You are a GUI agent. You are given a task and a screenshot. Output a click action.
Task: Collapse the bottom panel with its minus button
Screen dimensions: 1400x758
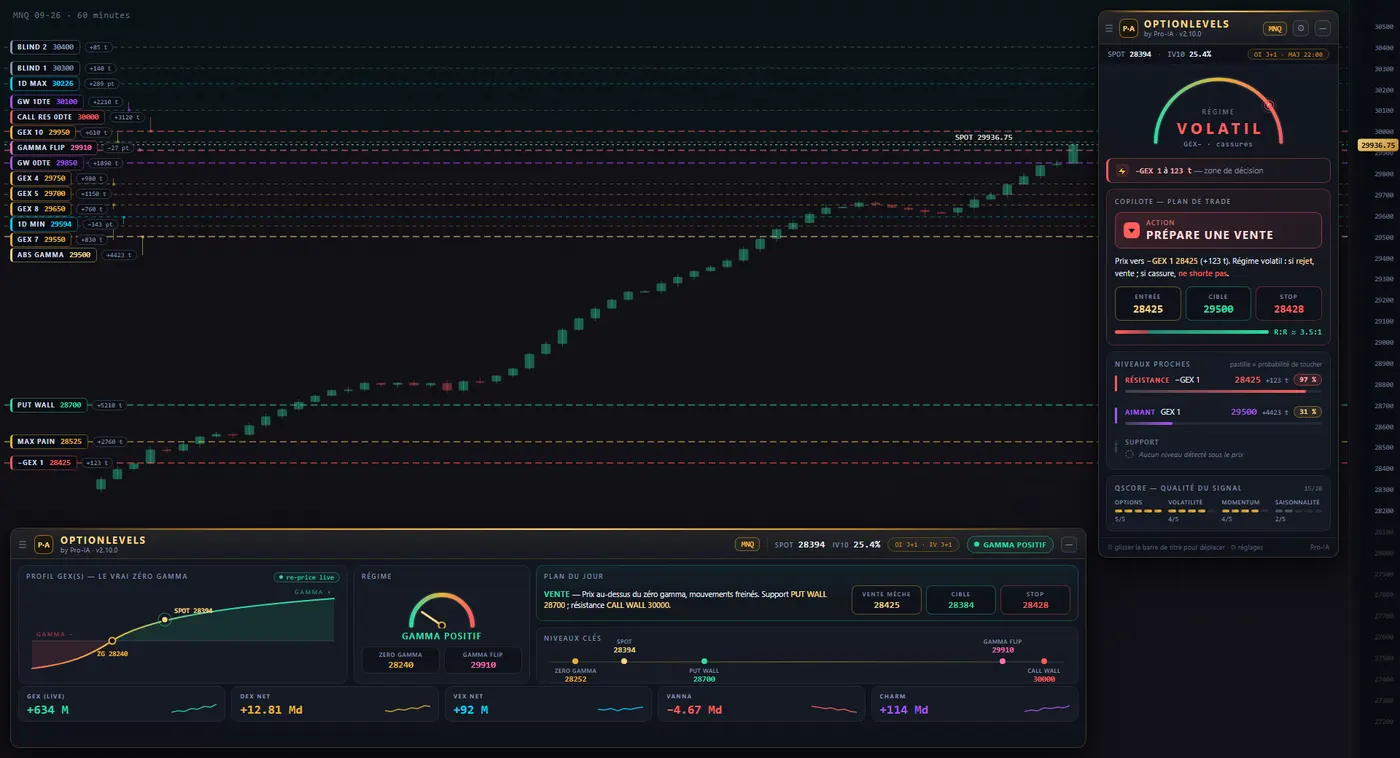coord(1069,544)
